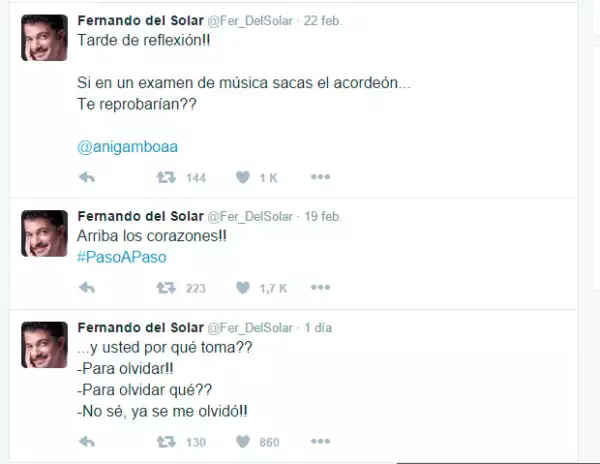Like the tweet with 1 K likes
The image size is (600, 464).
point(243,177)
